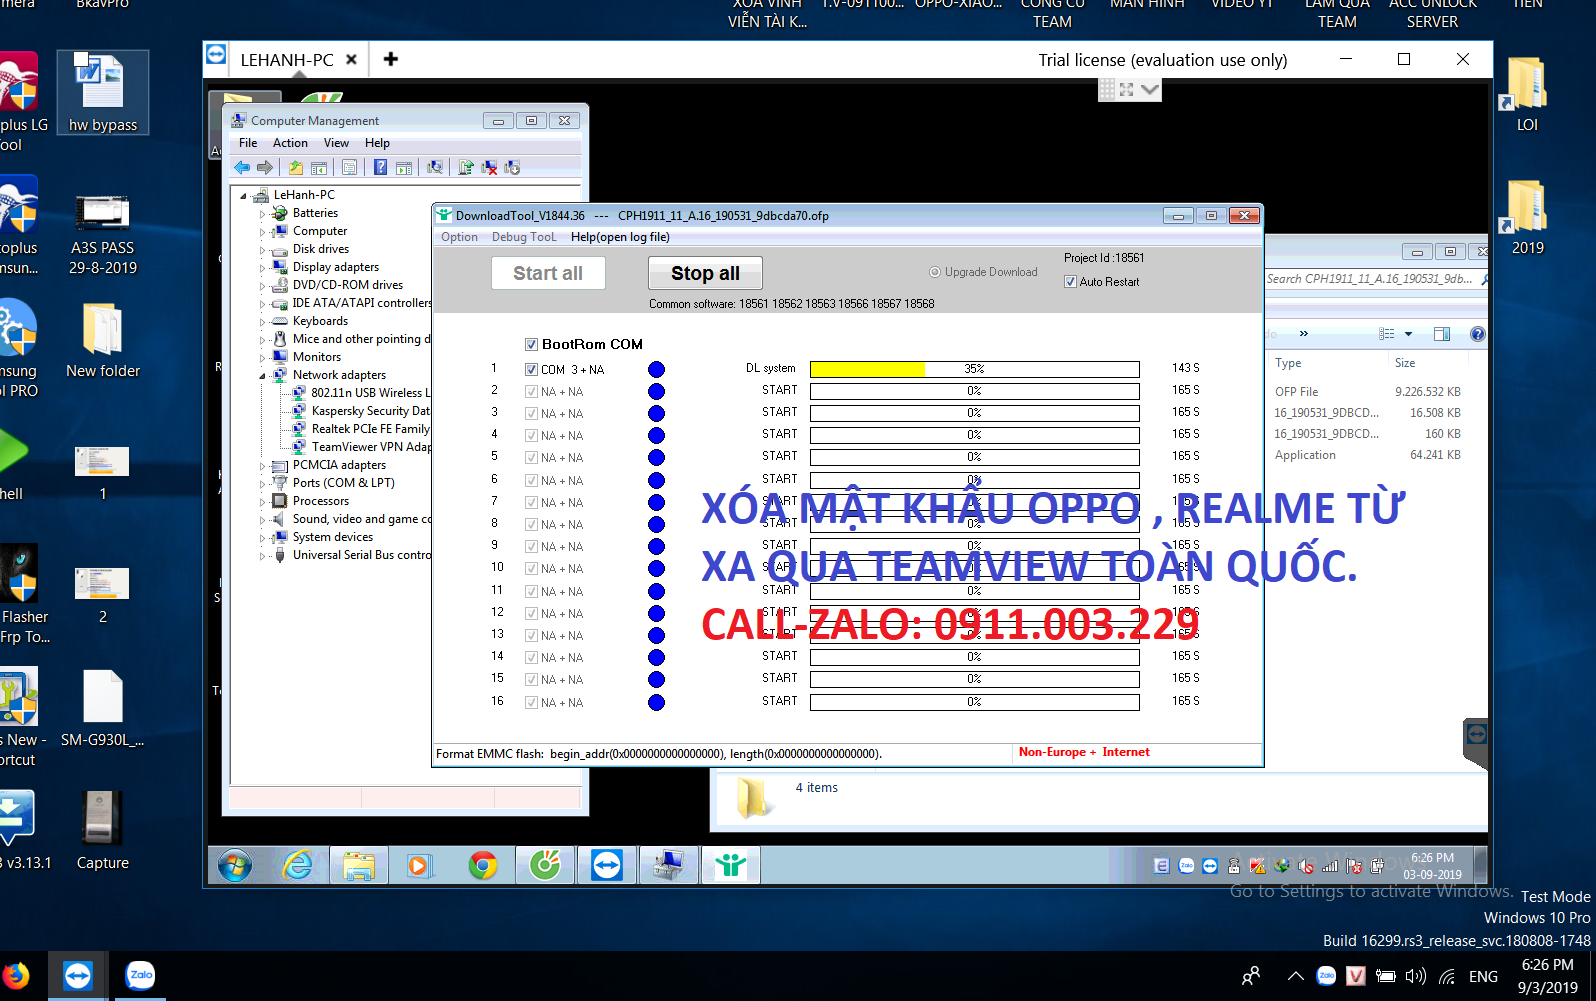Open Computer Management in remote taskbar
This screenshot has height=1001, width=1596.
(x=668, y=865)
